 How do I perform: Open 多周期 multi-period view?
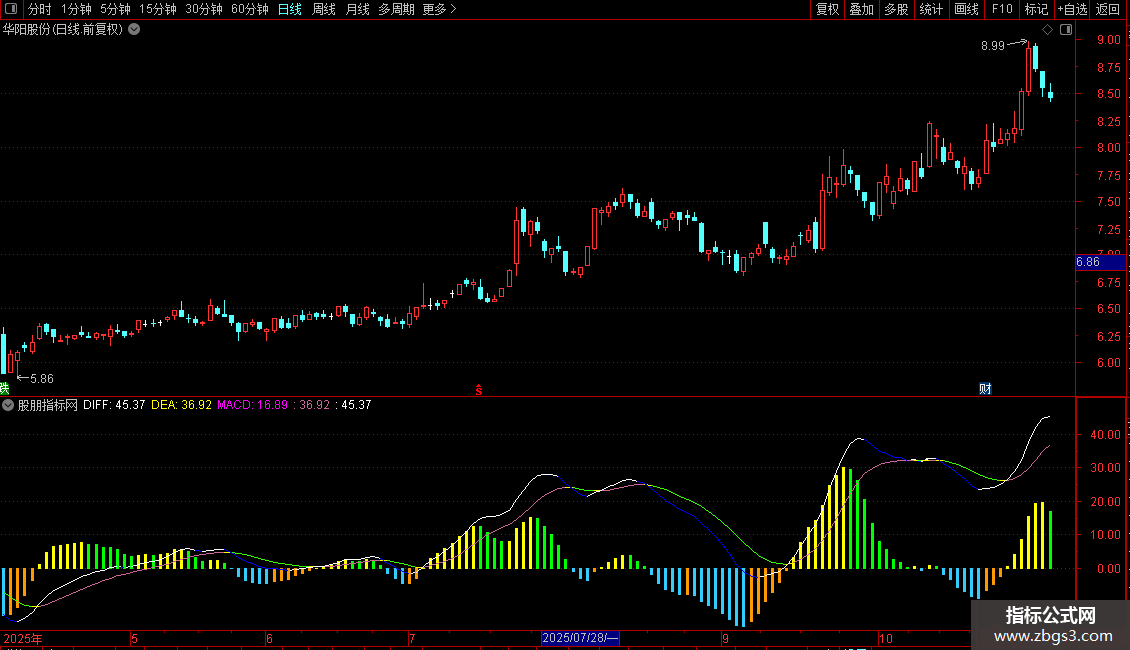pyautogui.click(x=396, y=9)
